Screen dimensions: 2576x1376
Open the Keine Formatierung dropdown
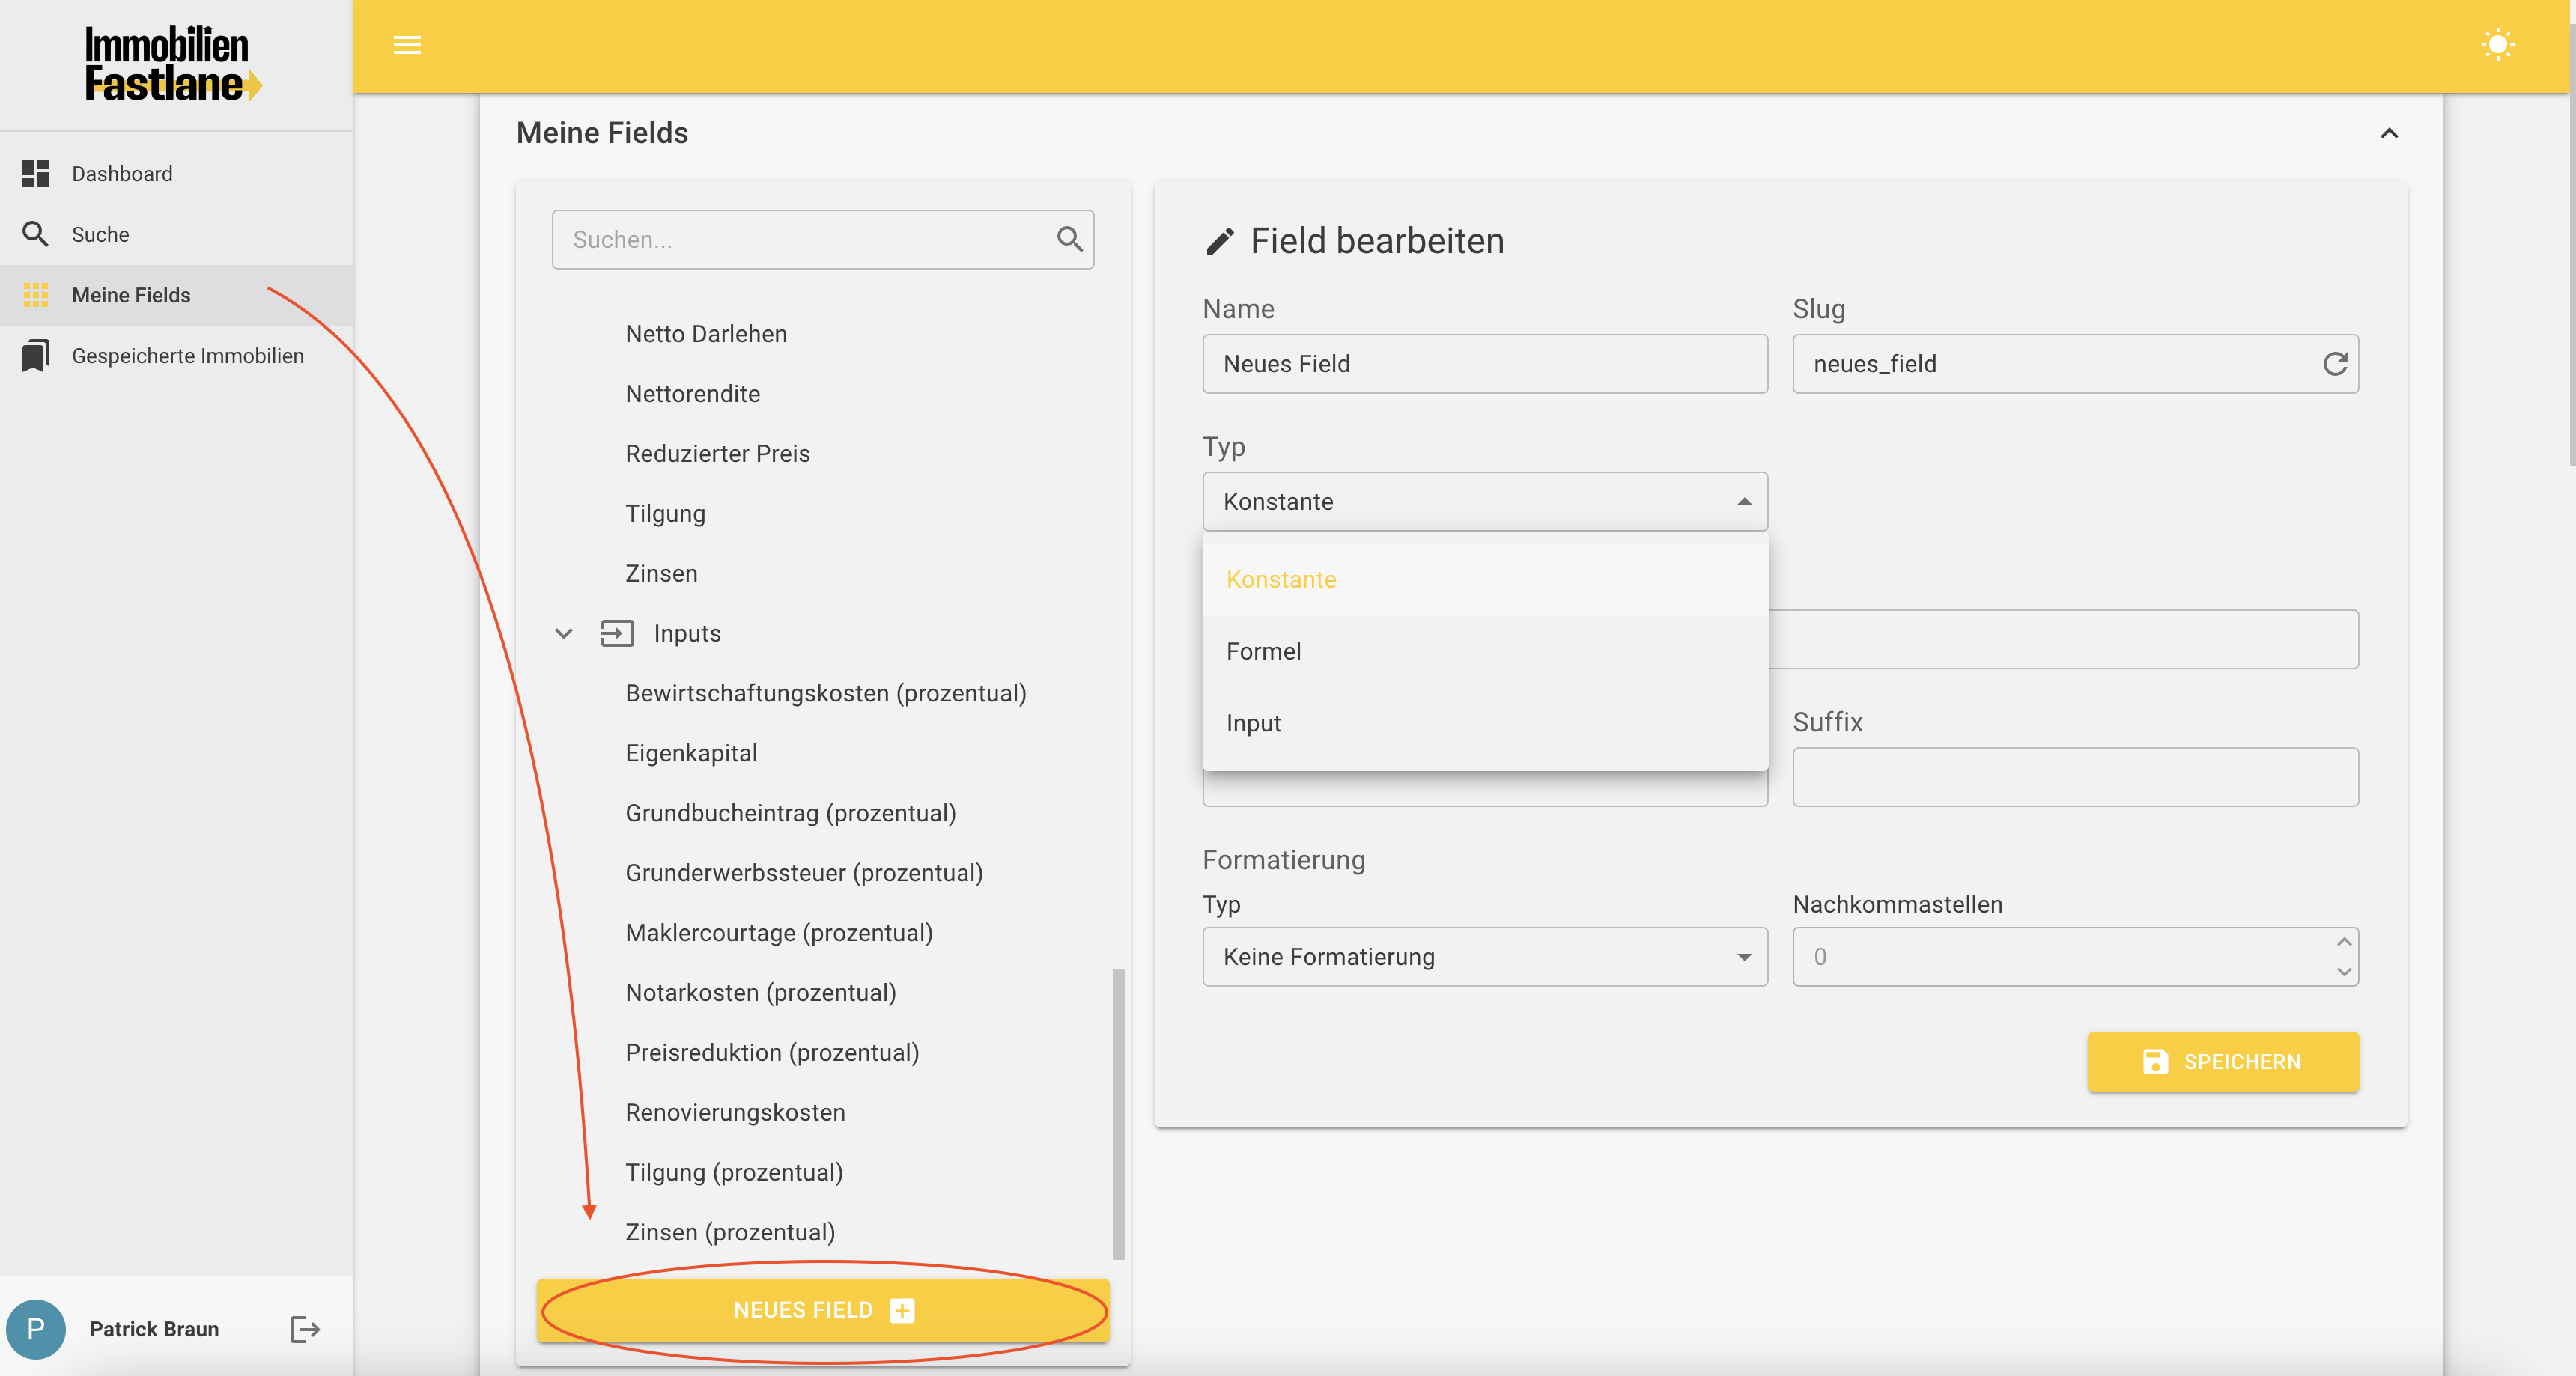tap(1484, 957)
